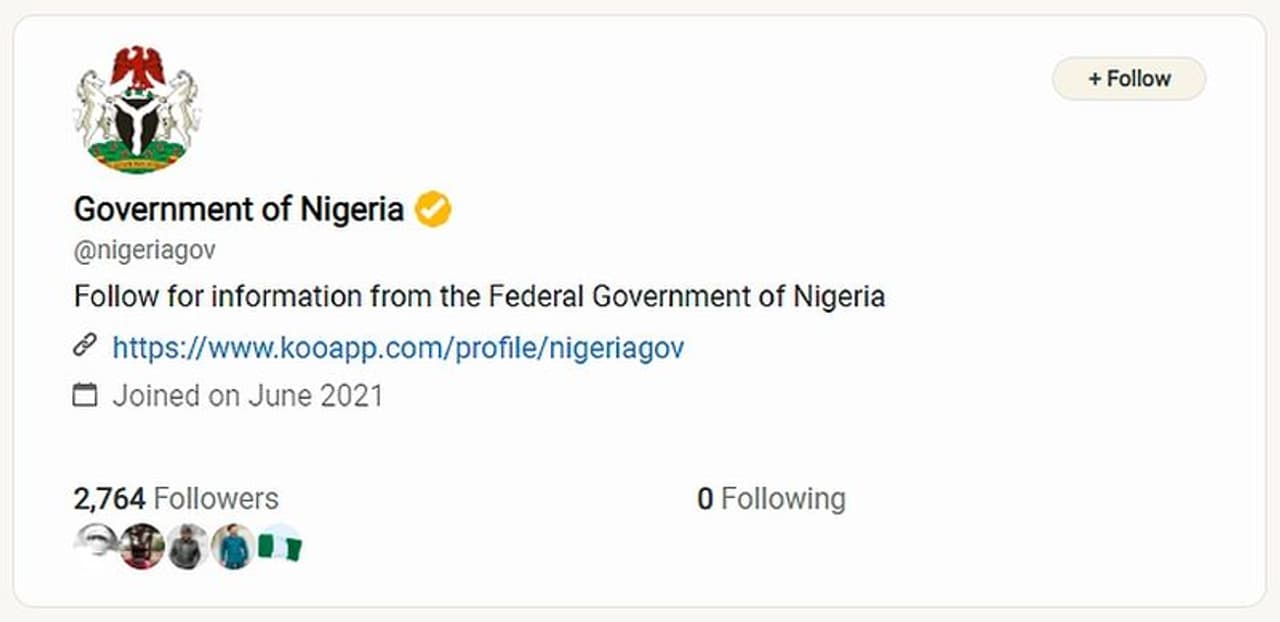Click the 2,764 follower count number
Screen dimensions: 1280x622
pyautogui.click(x=110, y=498)
